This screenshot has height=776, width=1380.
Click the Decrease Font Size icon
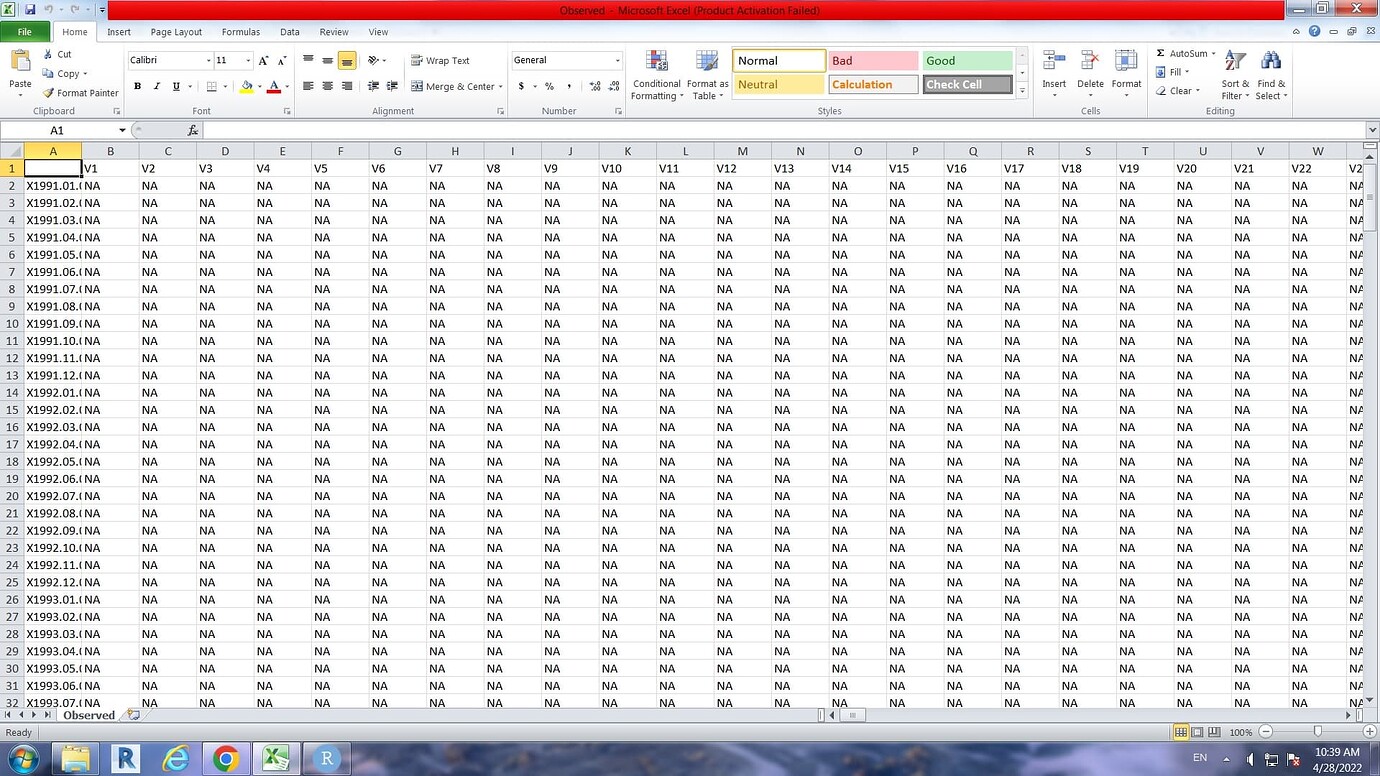[282, 60]
